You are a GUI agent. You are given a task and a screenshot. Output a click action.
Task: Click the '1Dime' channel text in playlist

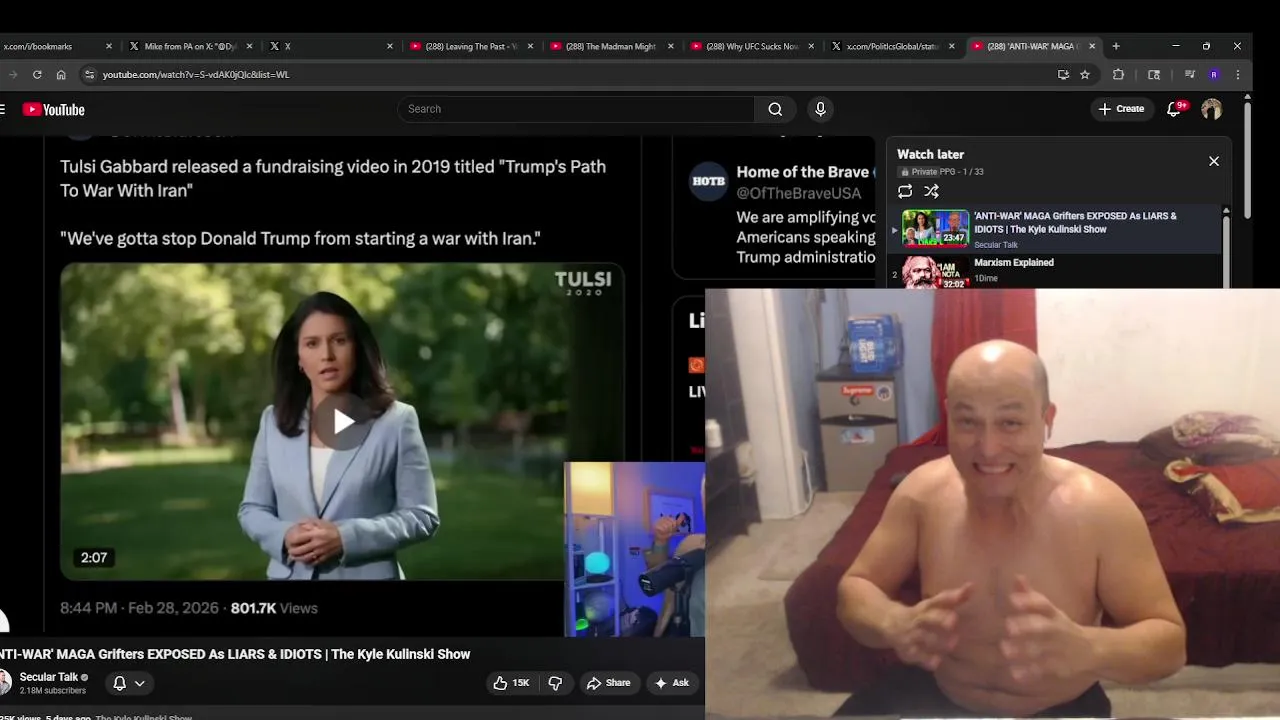point(986,279)
